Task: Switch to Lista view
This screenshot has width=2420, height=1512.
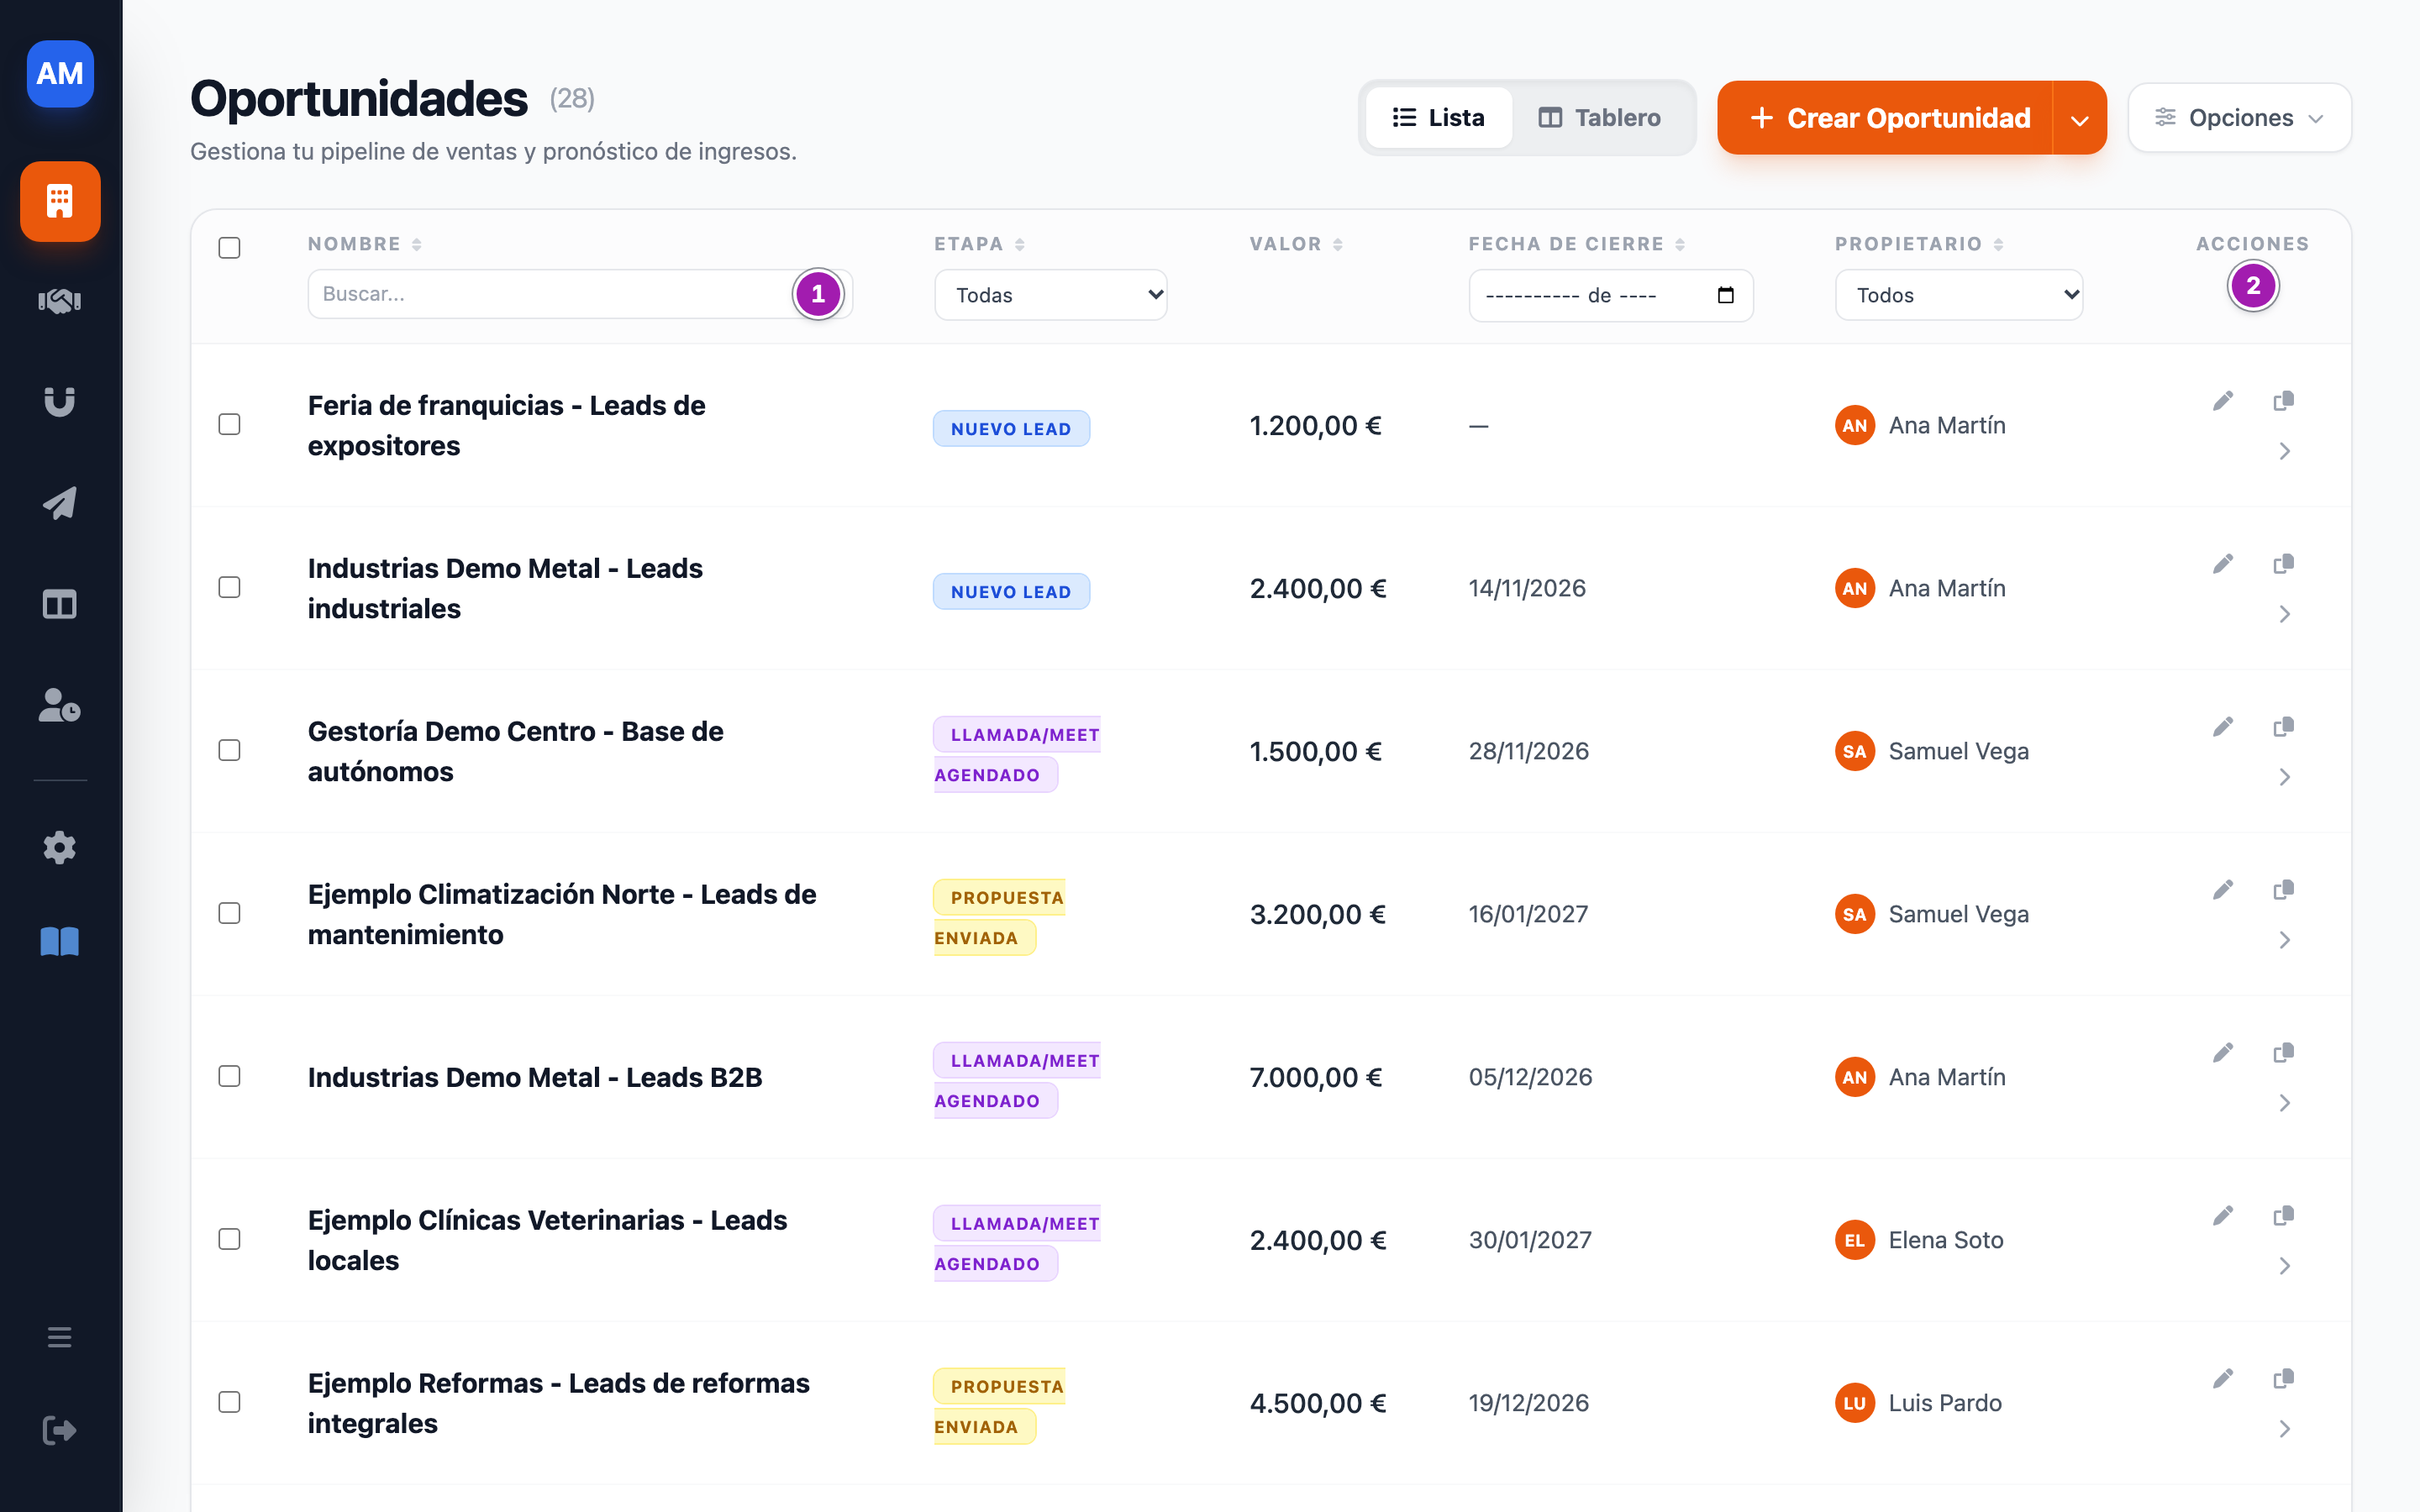Action: pos(1438,118)
